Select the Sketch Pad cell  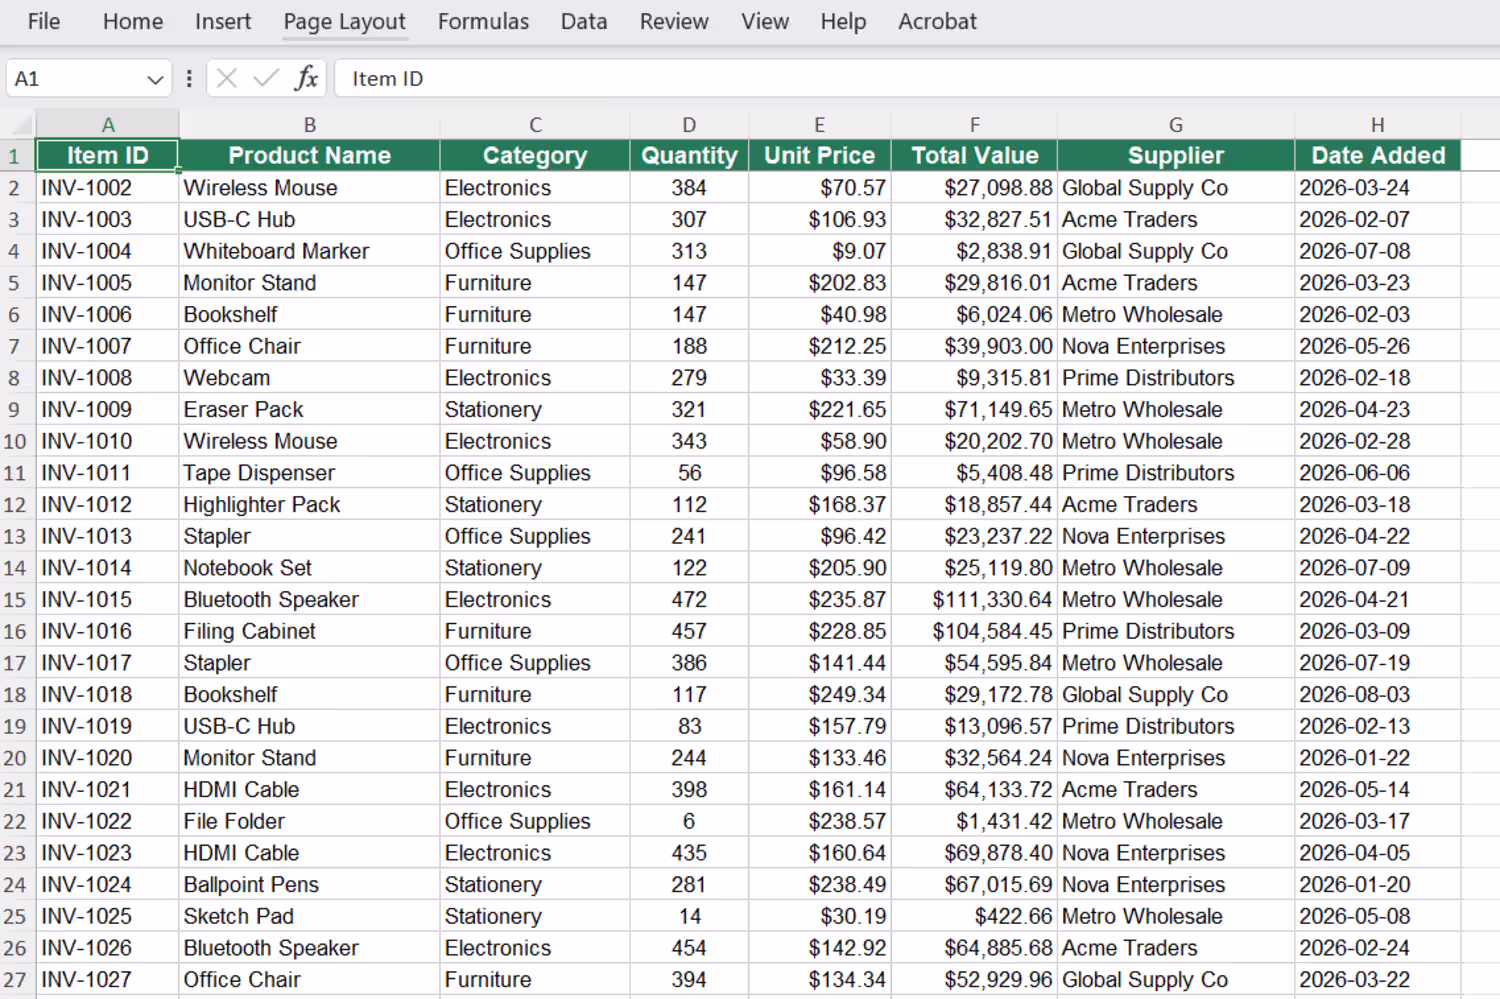310,917
